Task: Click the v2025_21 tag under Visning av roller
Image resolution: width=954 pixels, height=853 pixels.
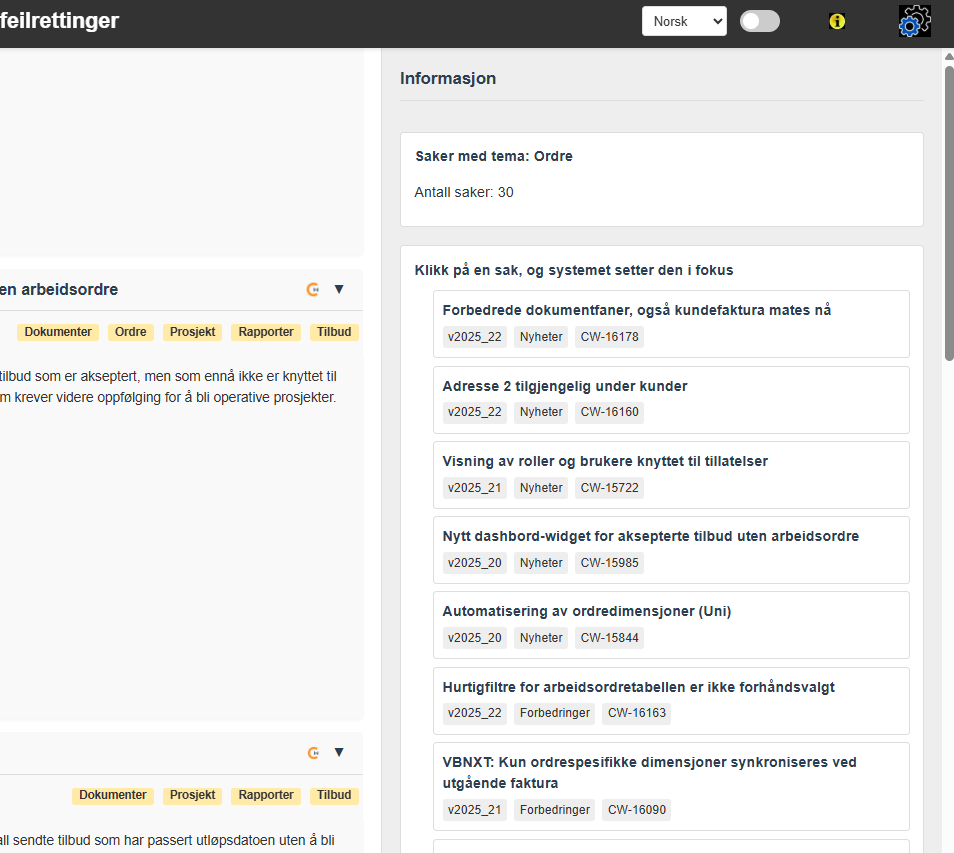Action: [475, 488]
